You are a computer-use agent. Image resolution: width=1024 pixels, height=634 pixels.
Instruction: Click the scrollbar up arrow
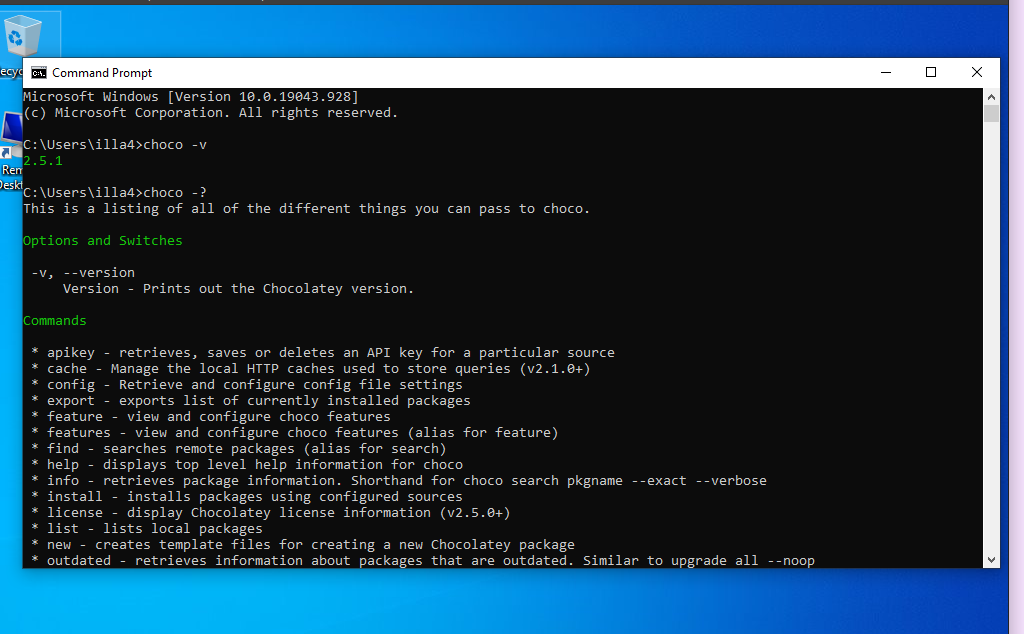(x=991, y=97)
